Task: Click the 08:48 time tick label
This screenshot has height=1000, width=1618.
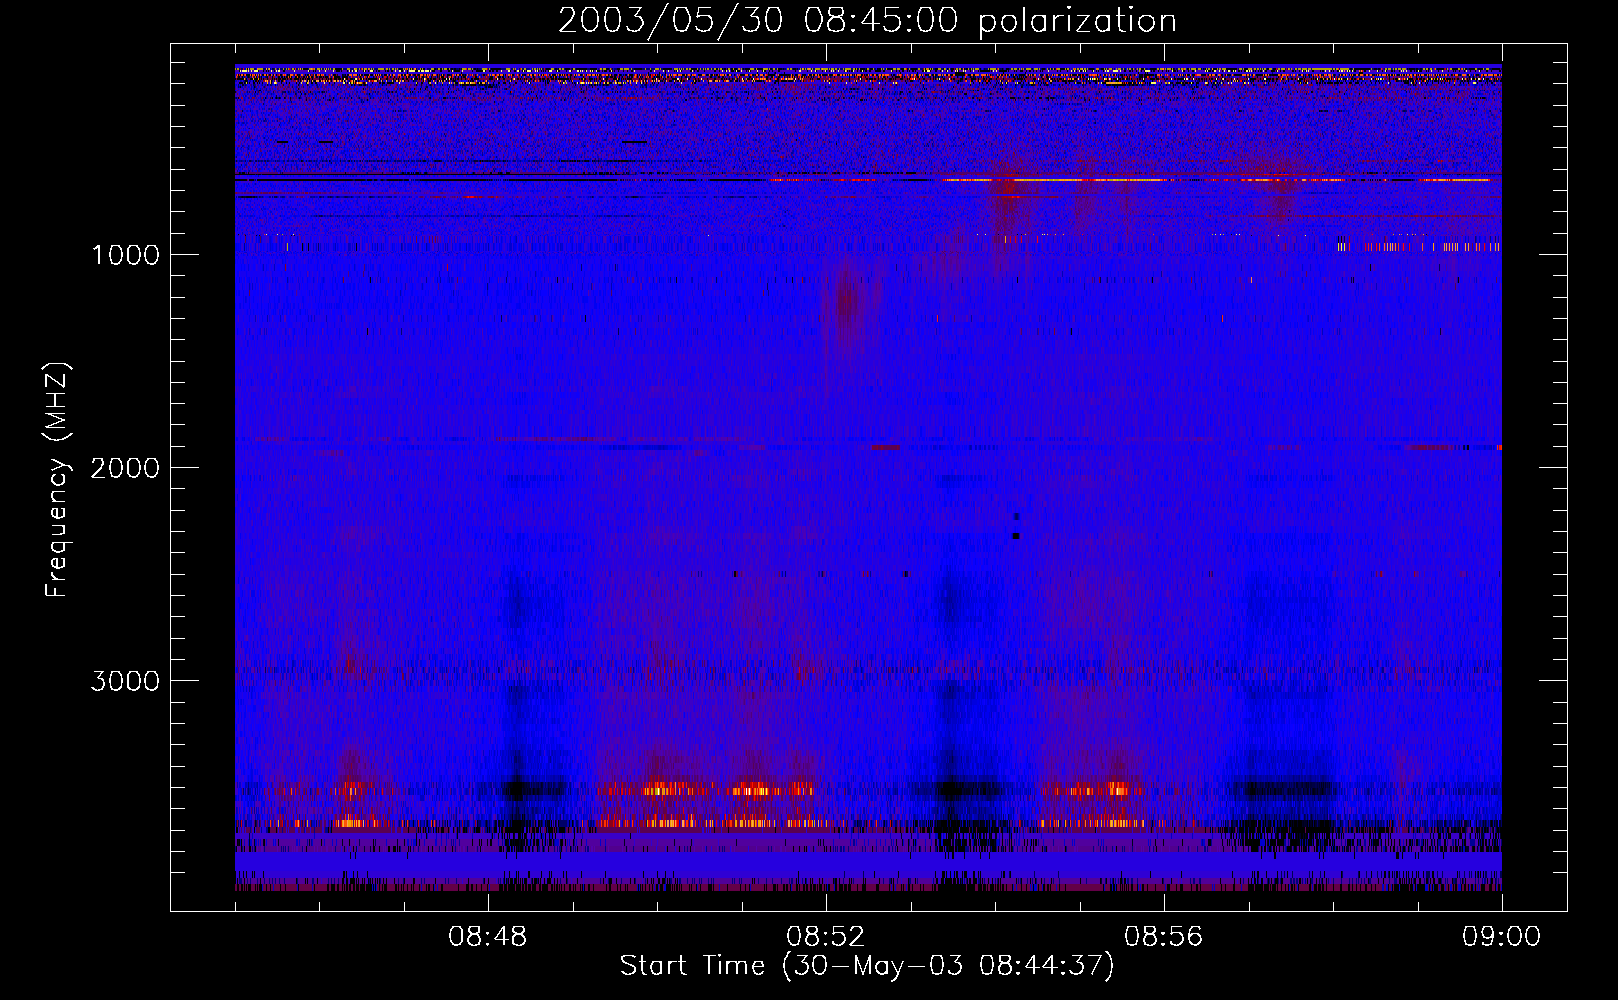Action: coord(488,937)
